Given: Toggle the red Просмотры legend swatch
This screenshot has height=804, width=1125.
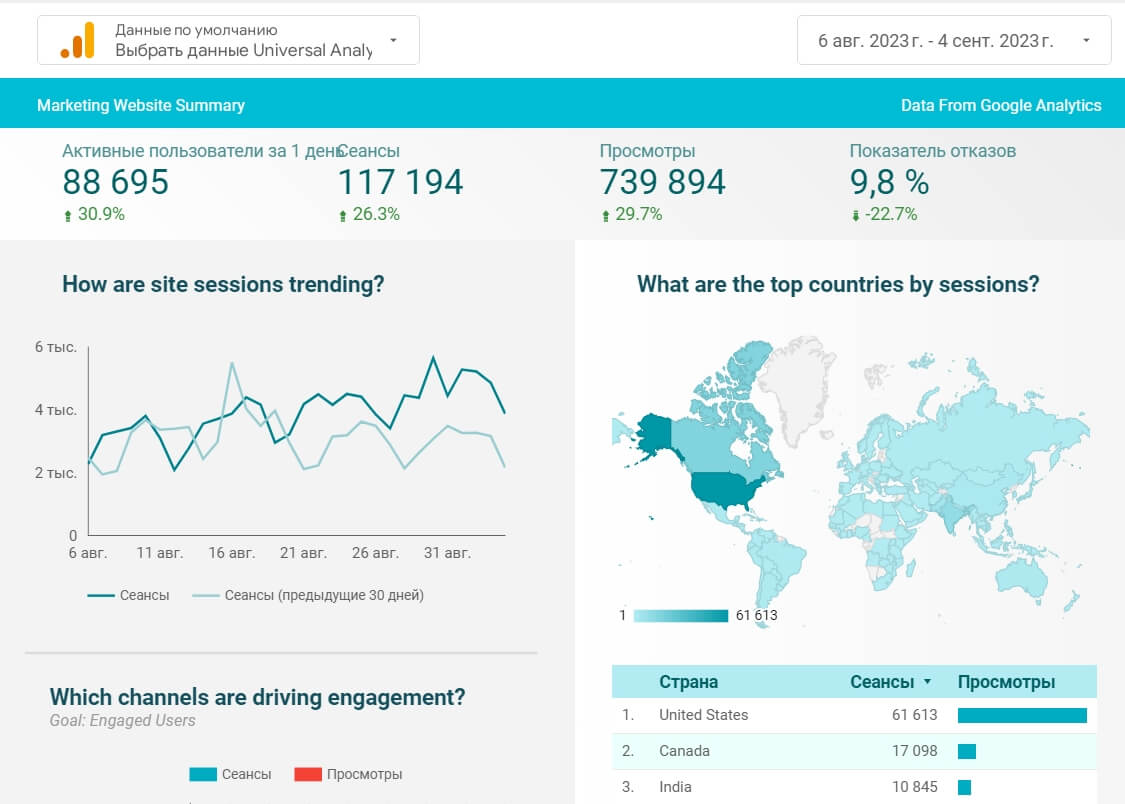Looking at the screenshot, I should [308, 774].
